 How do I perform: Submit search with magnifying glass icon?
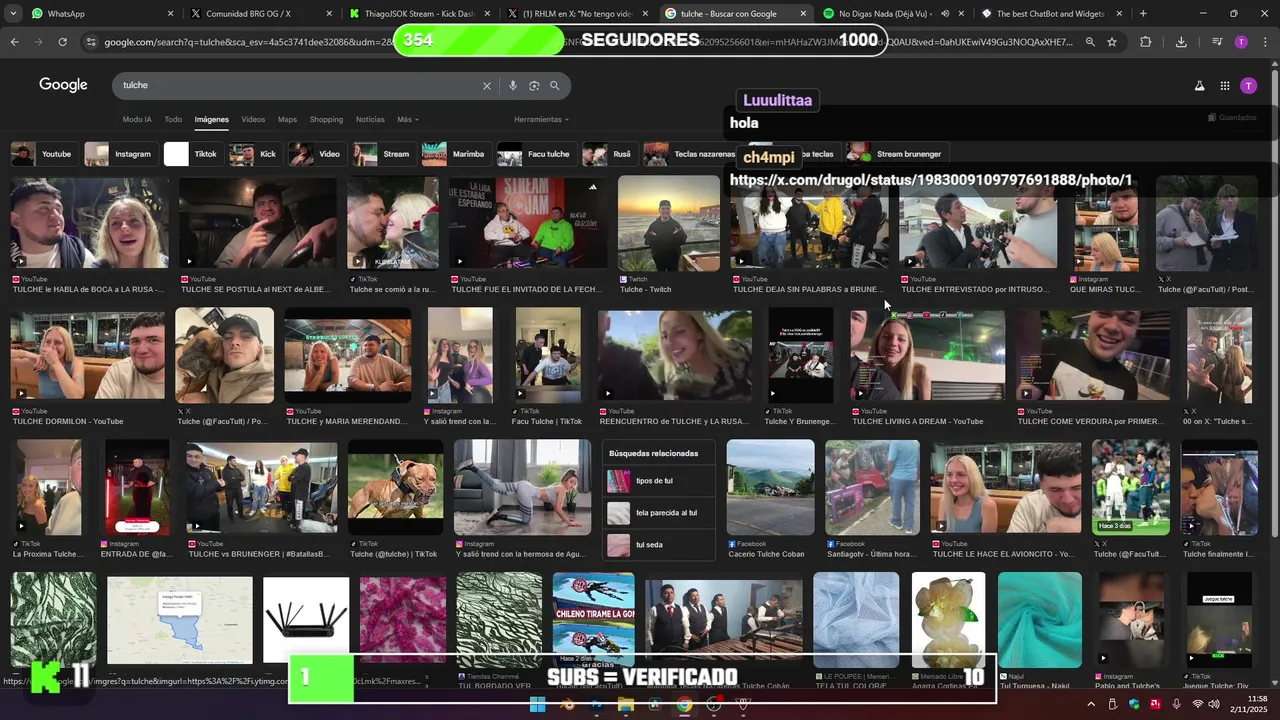click(x=555, y=86)
